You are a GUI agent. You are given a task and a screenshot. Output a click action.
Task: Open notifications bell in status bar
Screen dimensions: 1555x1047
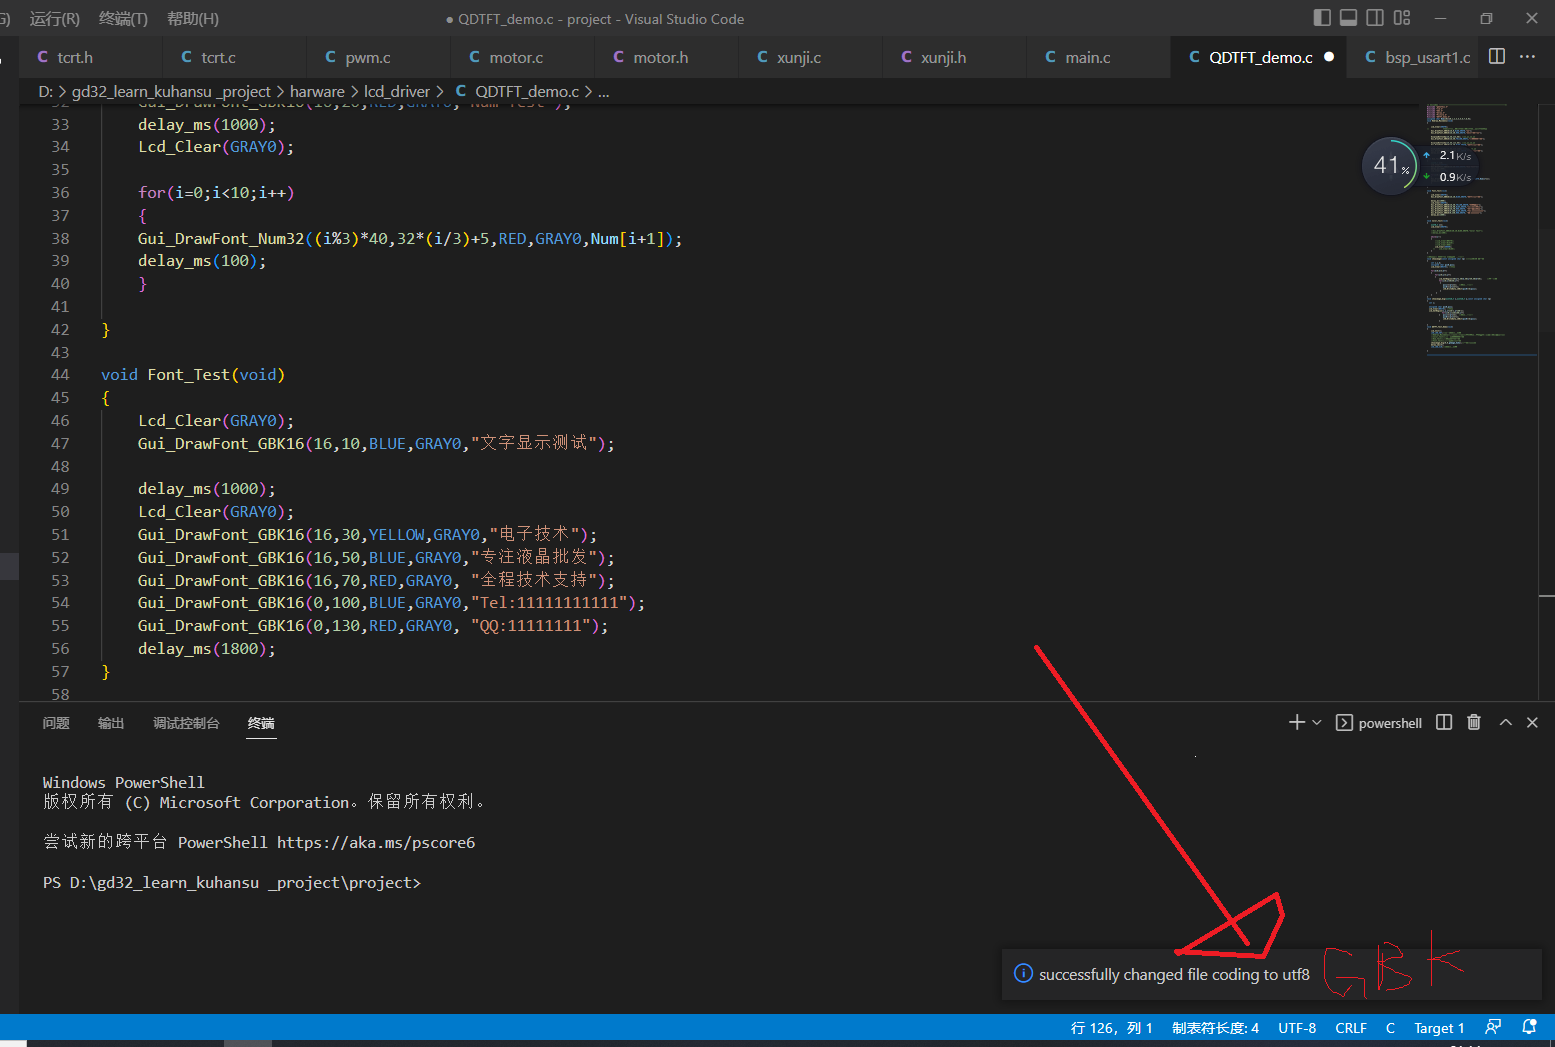(x=1529, y=1027)
